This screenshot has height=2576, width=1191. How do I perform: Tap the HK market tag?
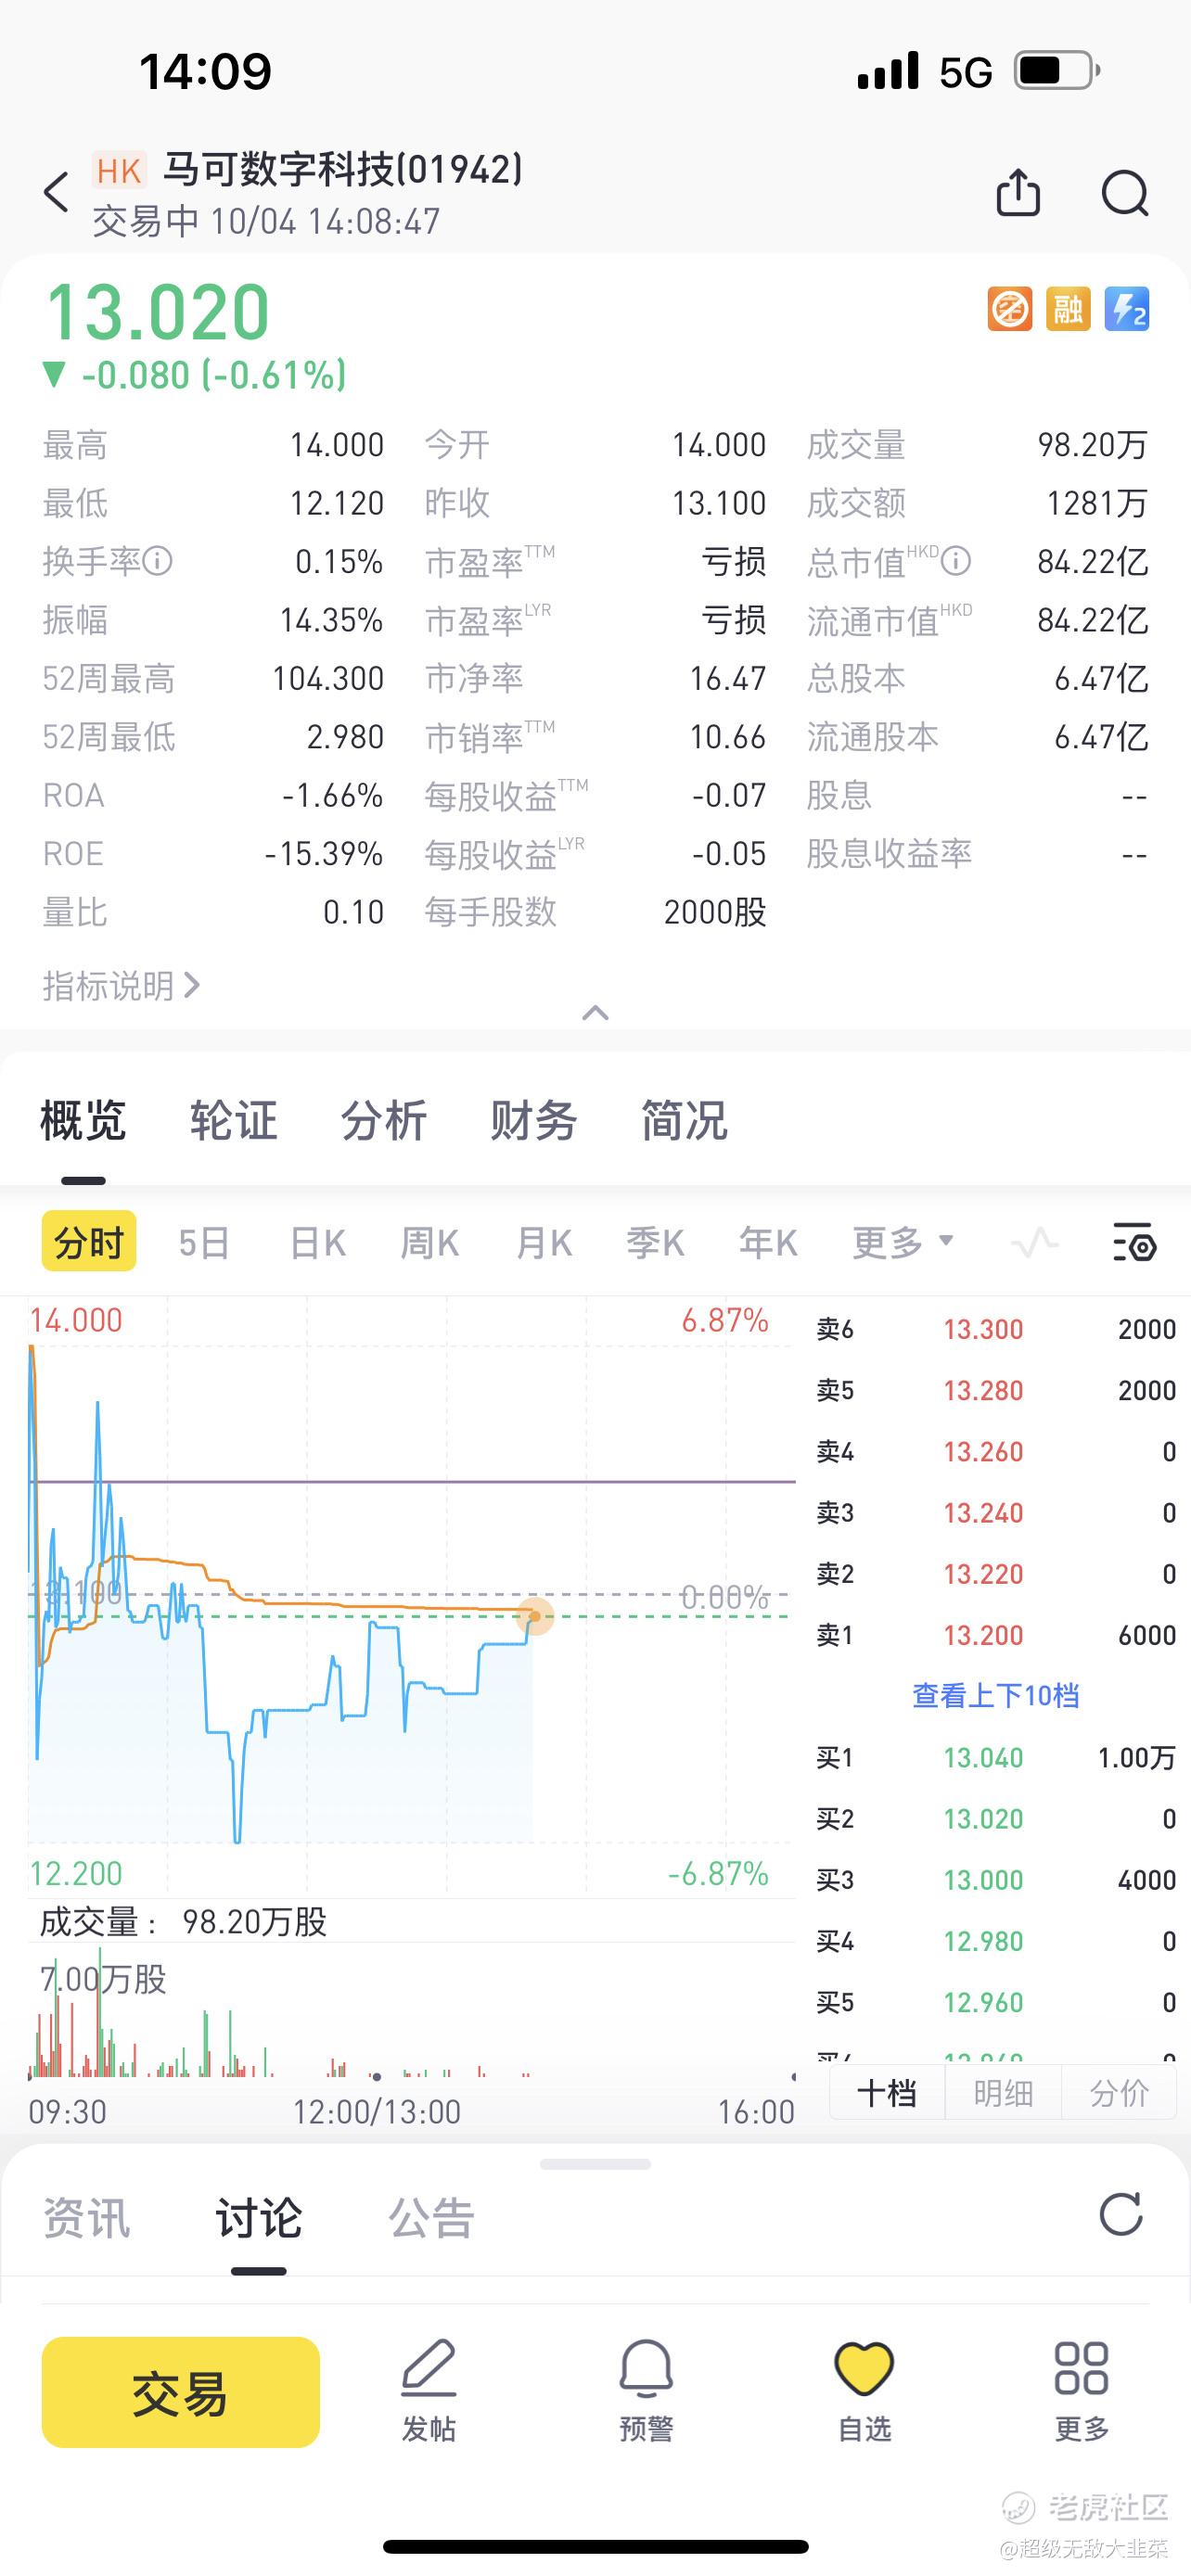119,171
